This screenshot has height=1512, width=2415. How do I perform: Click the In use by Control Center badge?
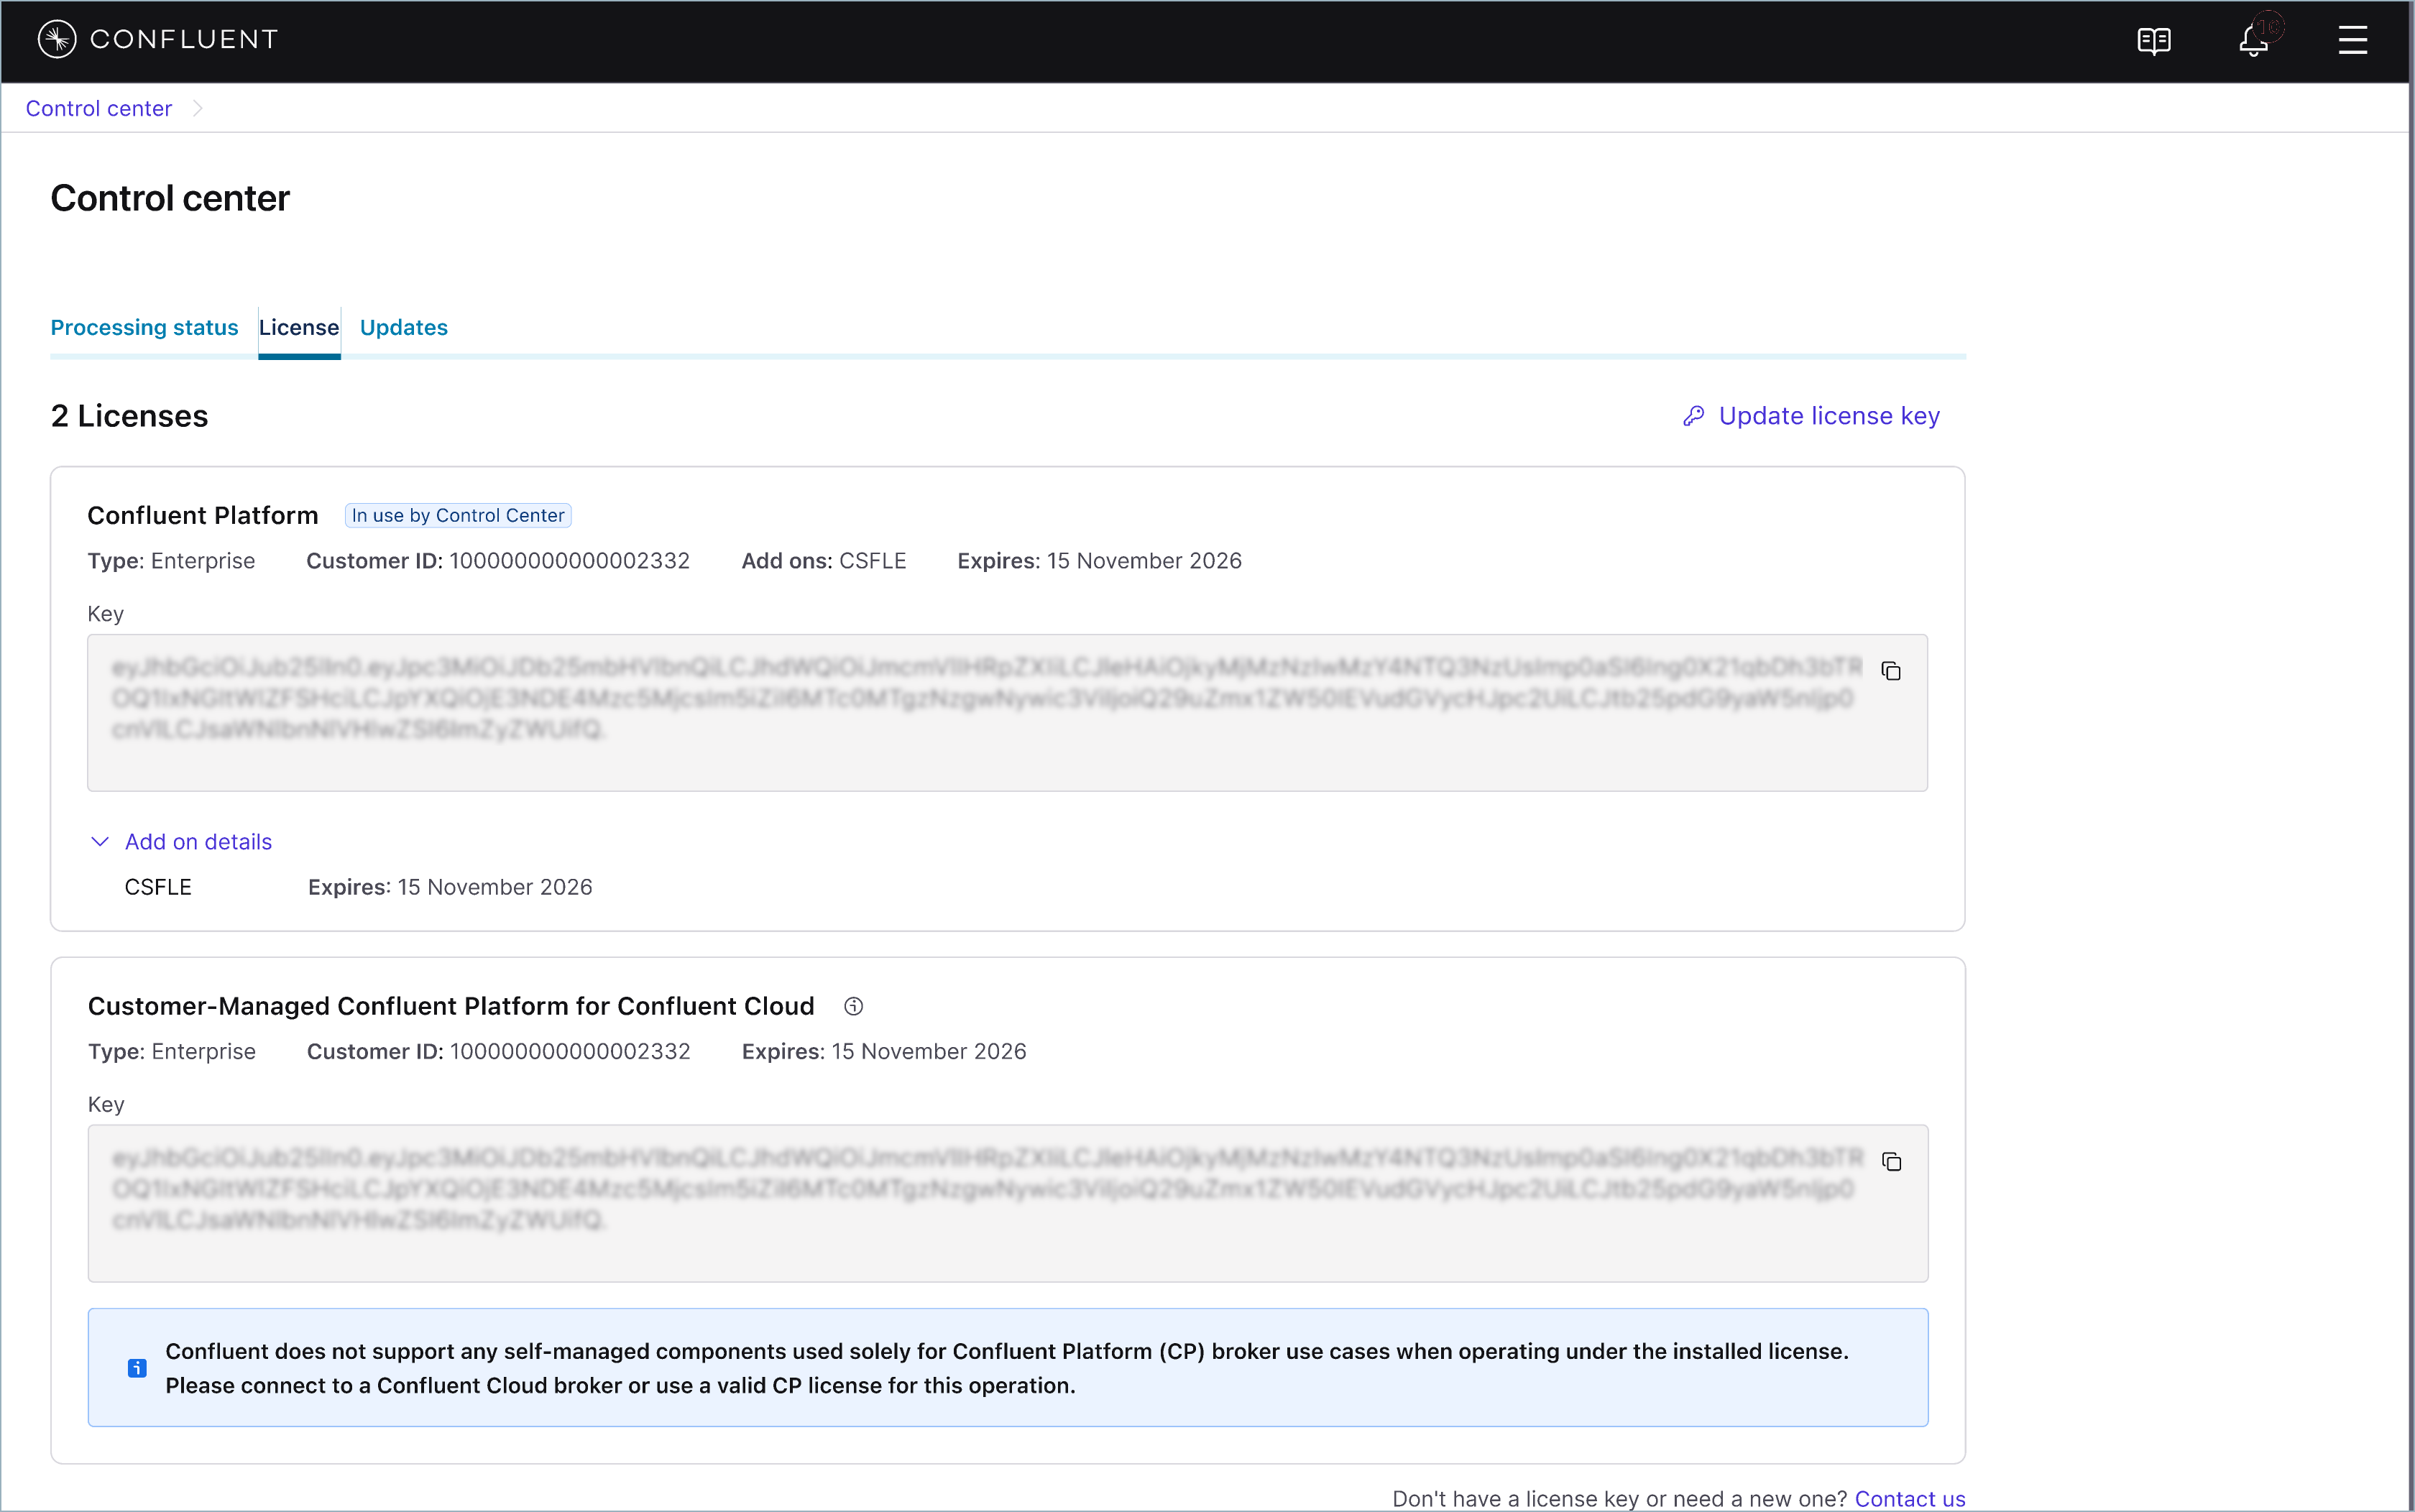458,515
